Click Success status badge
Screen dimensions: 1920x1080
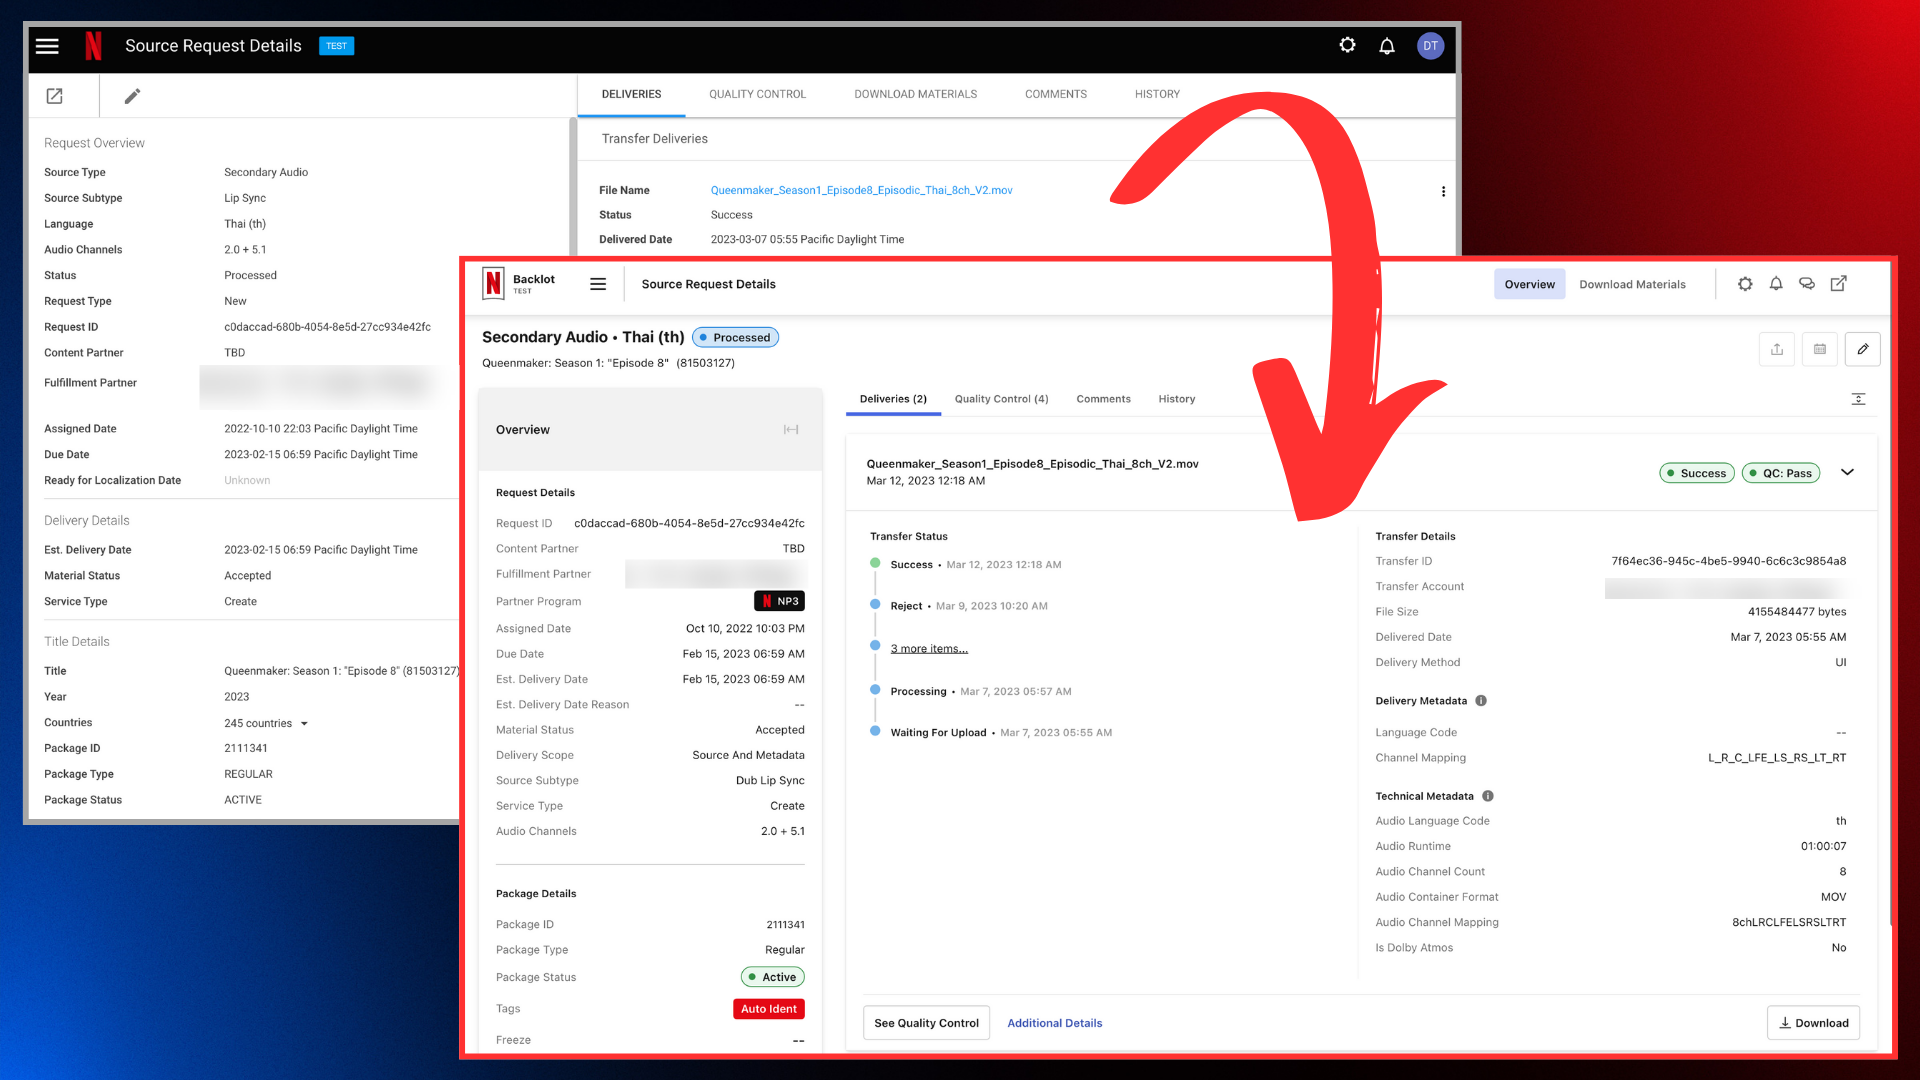pyautogui.click(x=1696, y=473)
